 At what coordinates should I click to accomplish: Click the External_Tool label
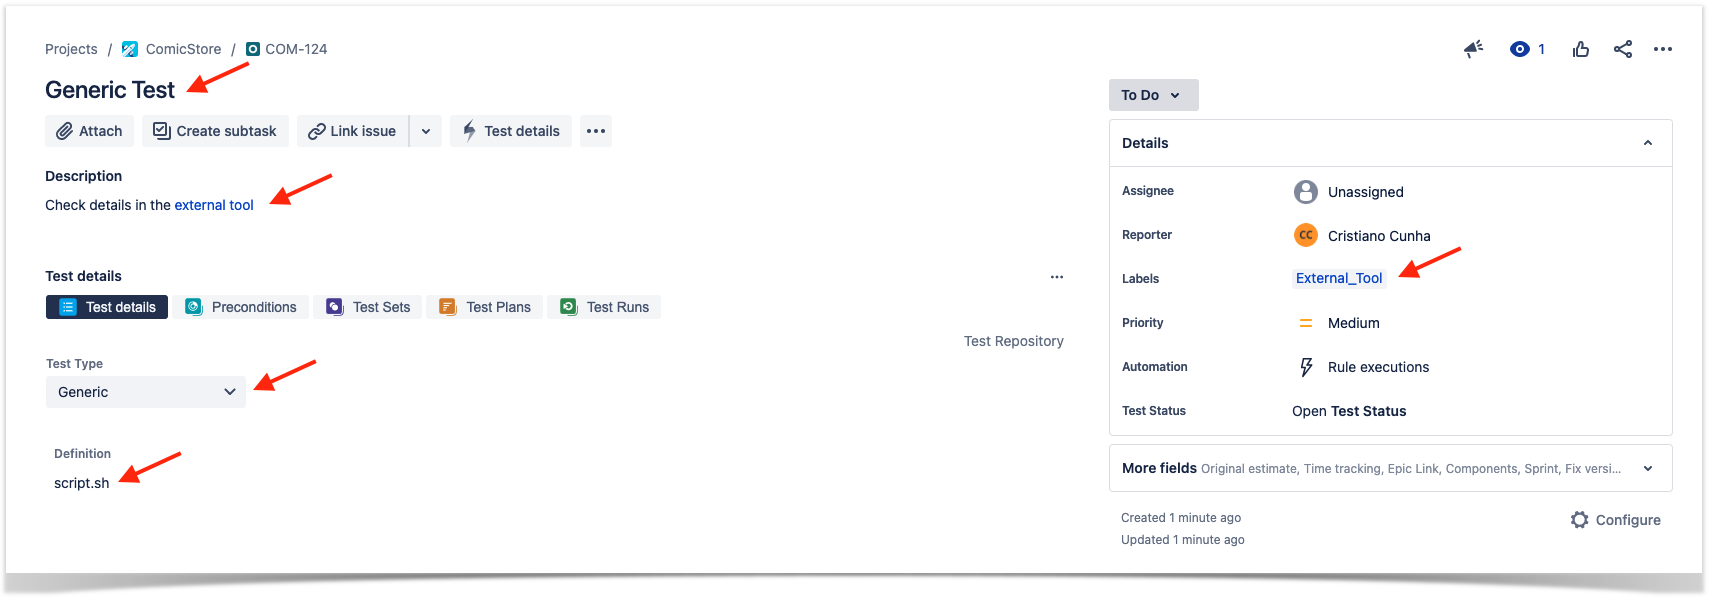pyautogui.click(x=1339, y=279)
